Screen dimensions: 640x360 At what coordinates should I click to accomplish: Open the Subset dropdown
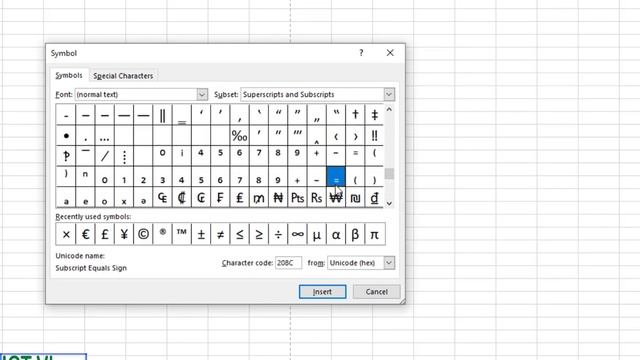389,94
